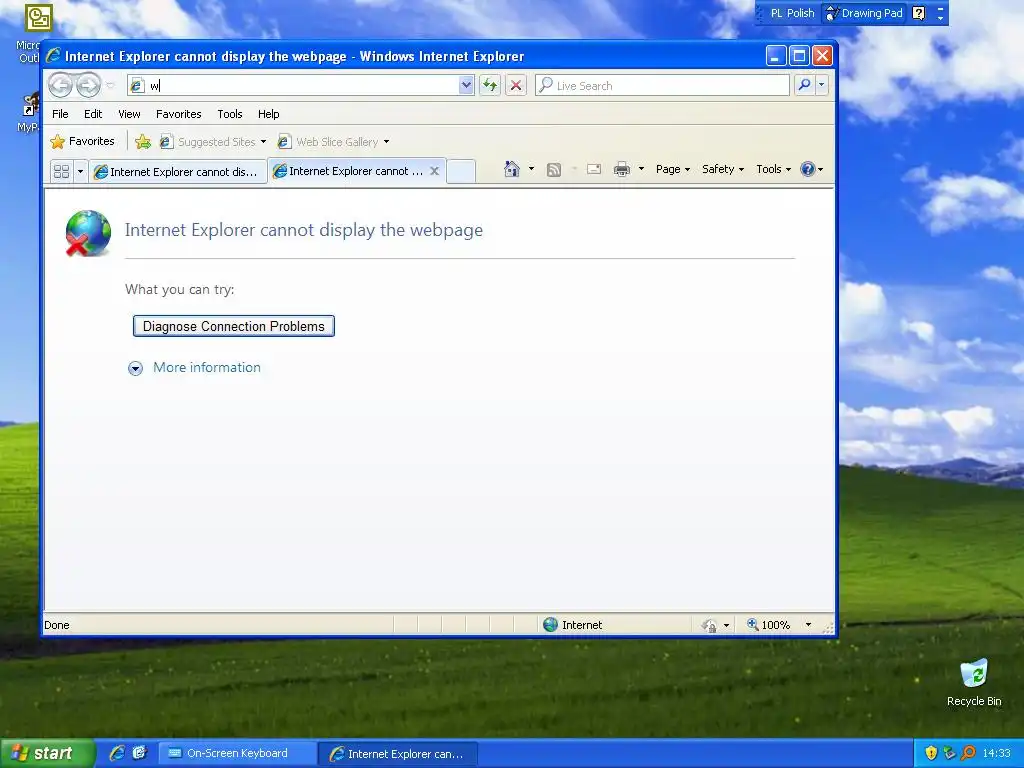This screenshot has height=768, width=1024.
Task: Switch to On-Screen Keyboard taskbar button
Action: point(237,753)
